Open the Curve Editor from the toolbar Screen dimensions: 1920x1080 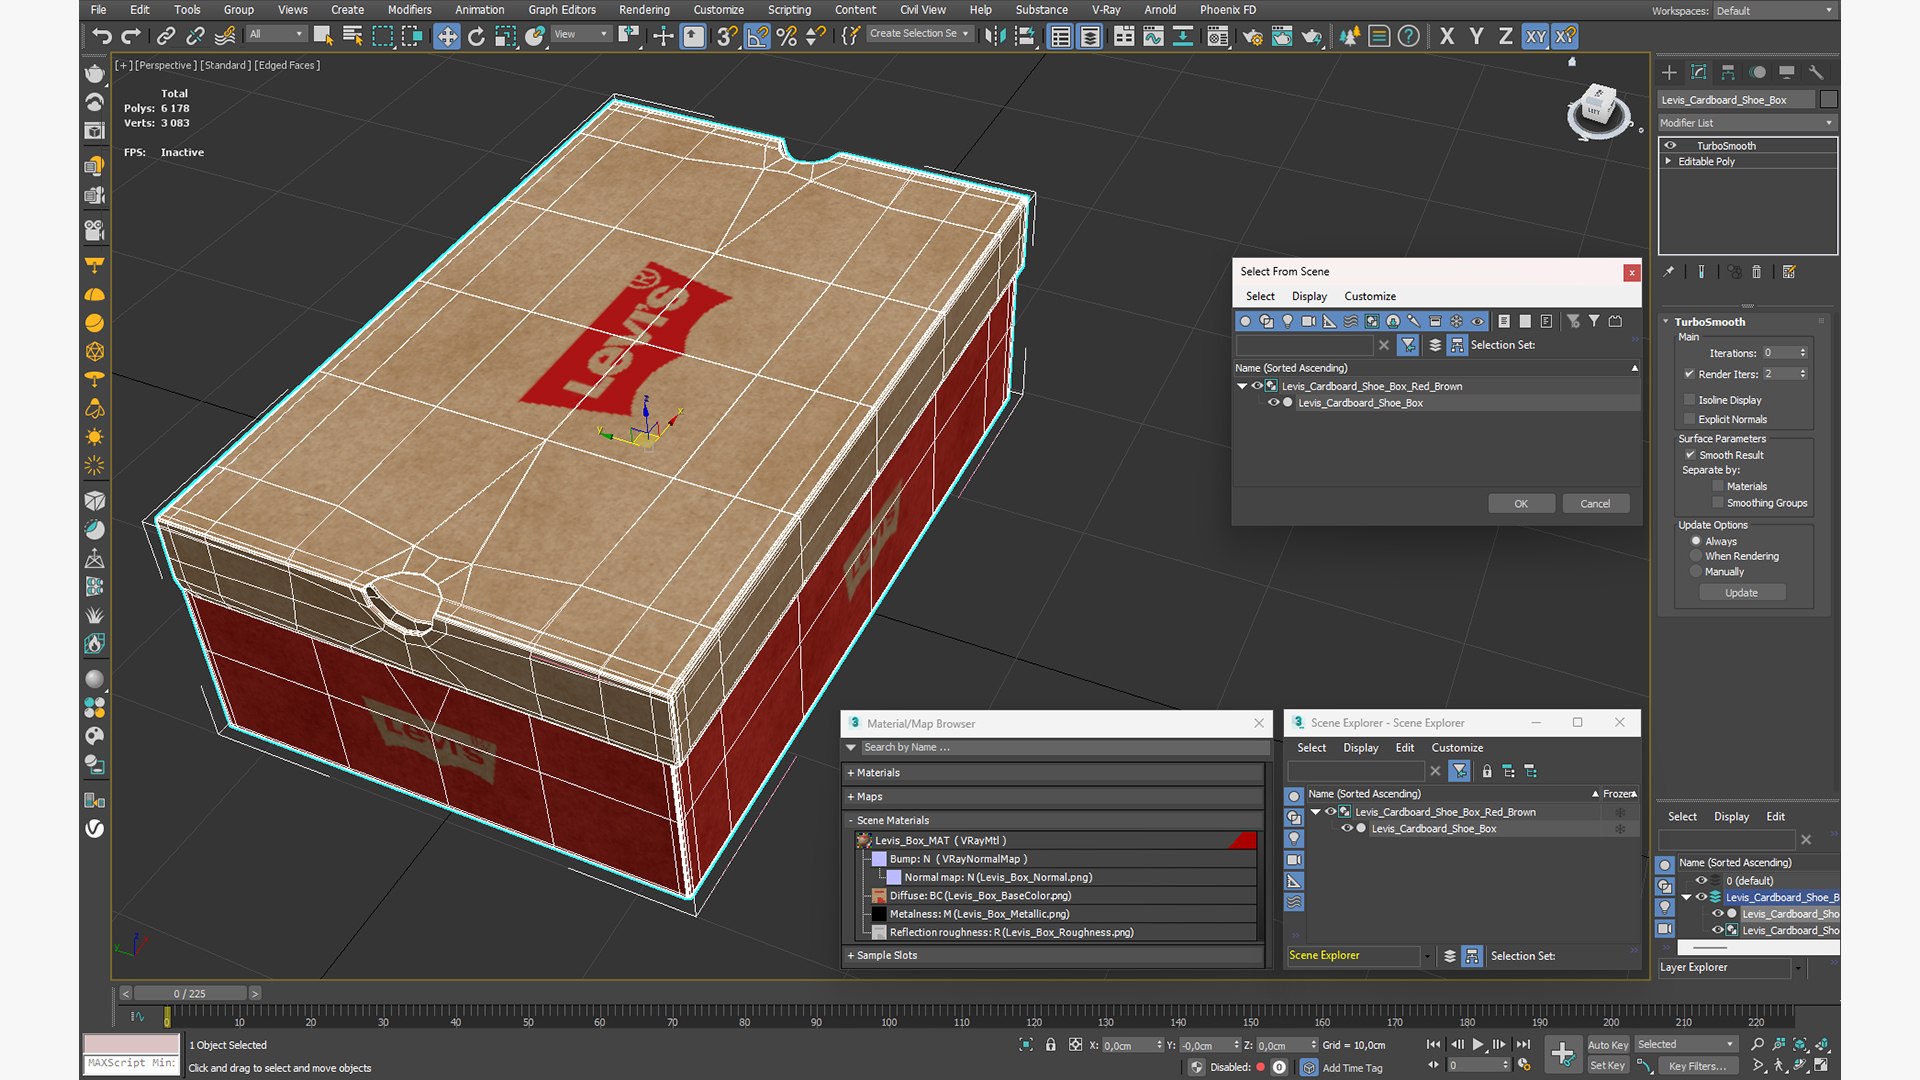1153,37
